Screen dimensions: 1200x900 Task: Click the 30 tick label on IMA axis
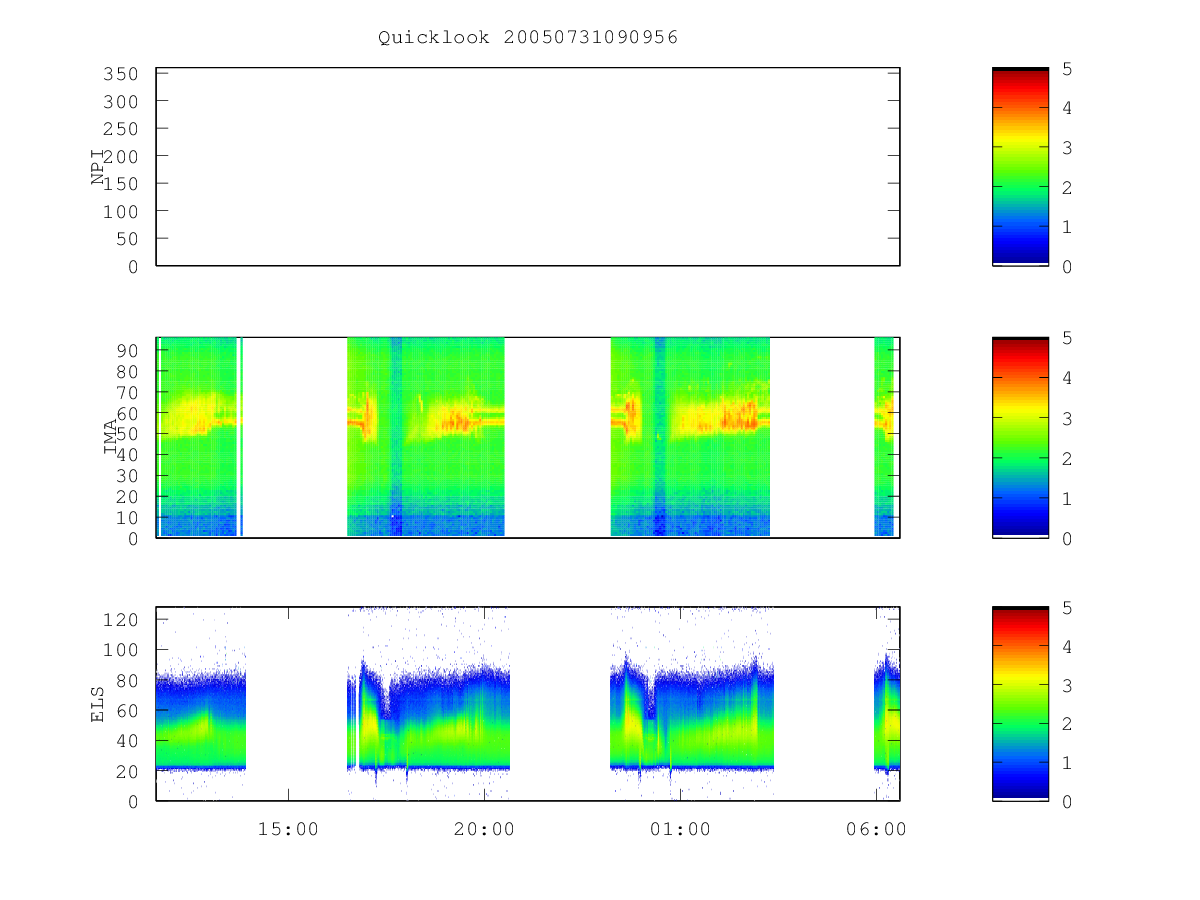128,475
